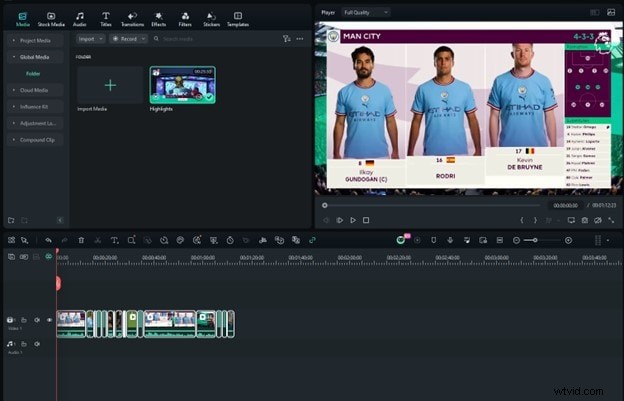The height and width of the screenshot is (401, 624).
Task: Open the Full Quality playback dropdown
Action: [365, 12]
